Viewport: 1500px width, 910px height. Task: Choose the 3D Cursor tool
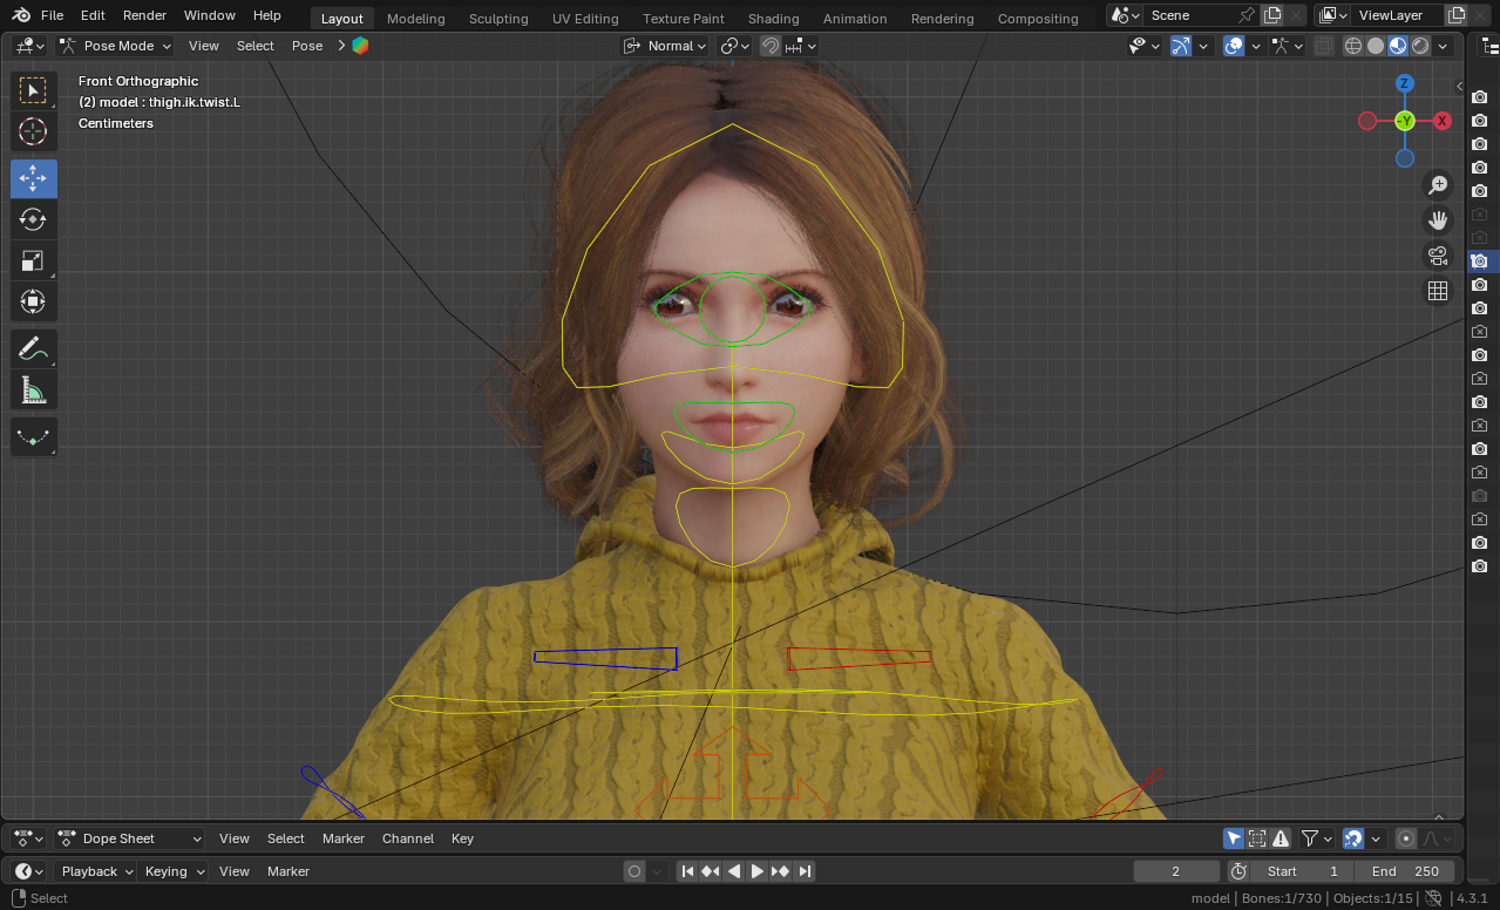(33, 132)
